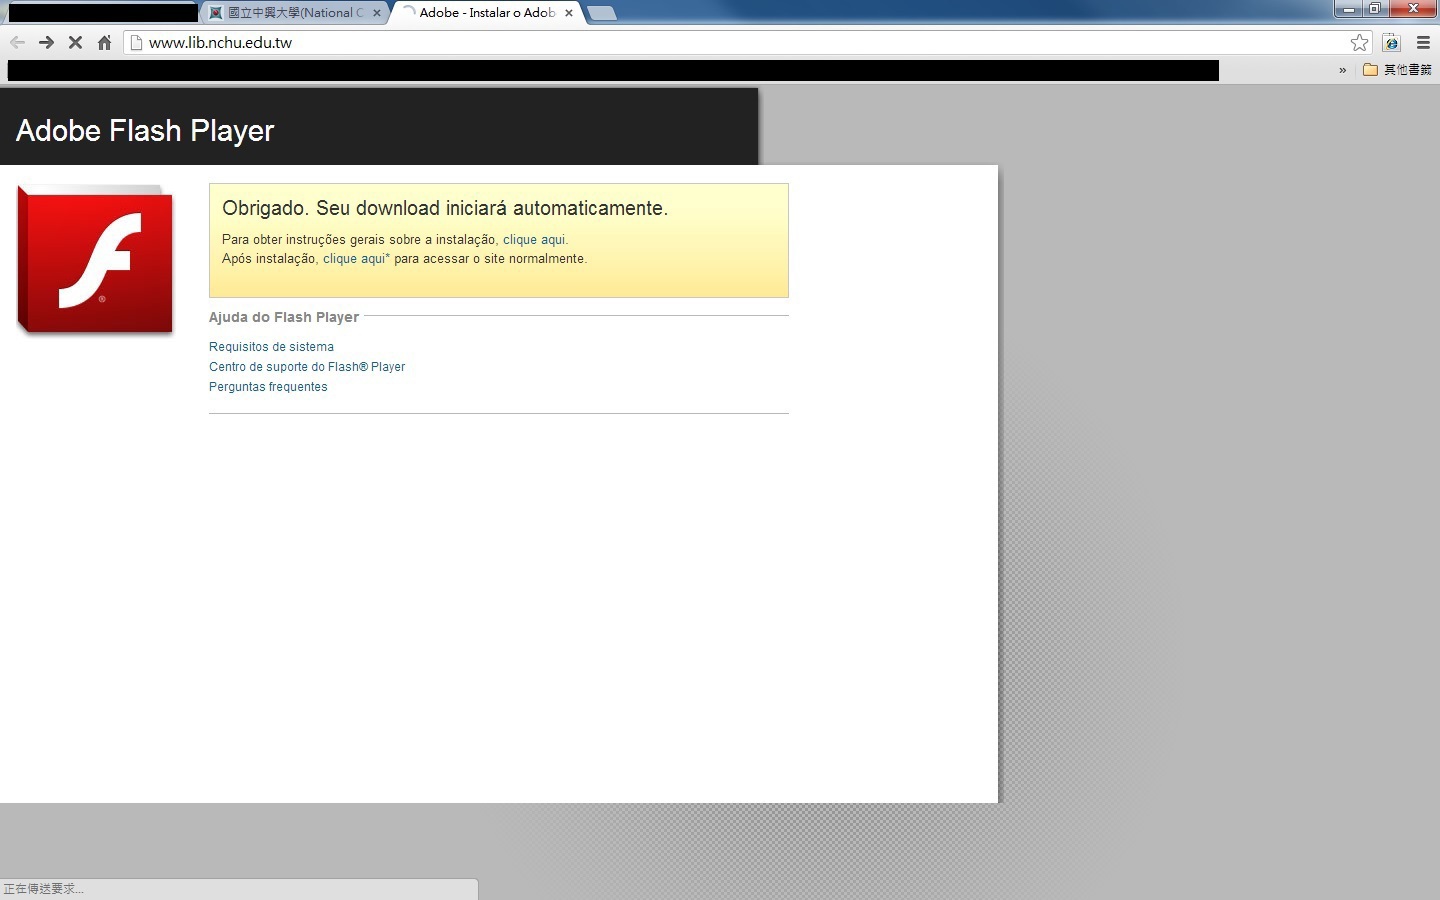1440x900 pixels.
Task: Close the browser window
Action: [x=1413, y=9]
